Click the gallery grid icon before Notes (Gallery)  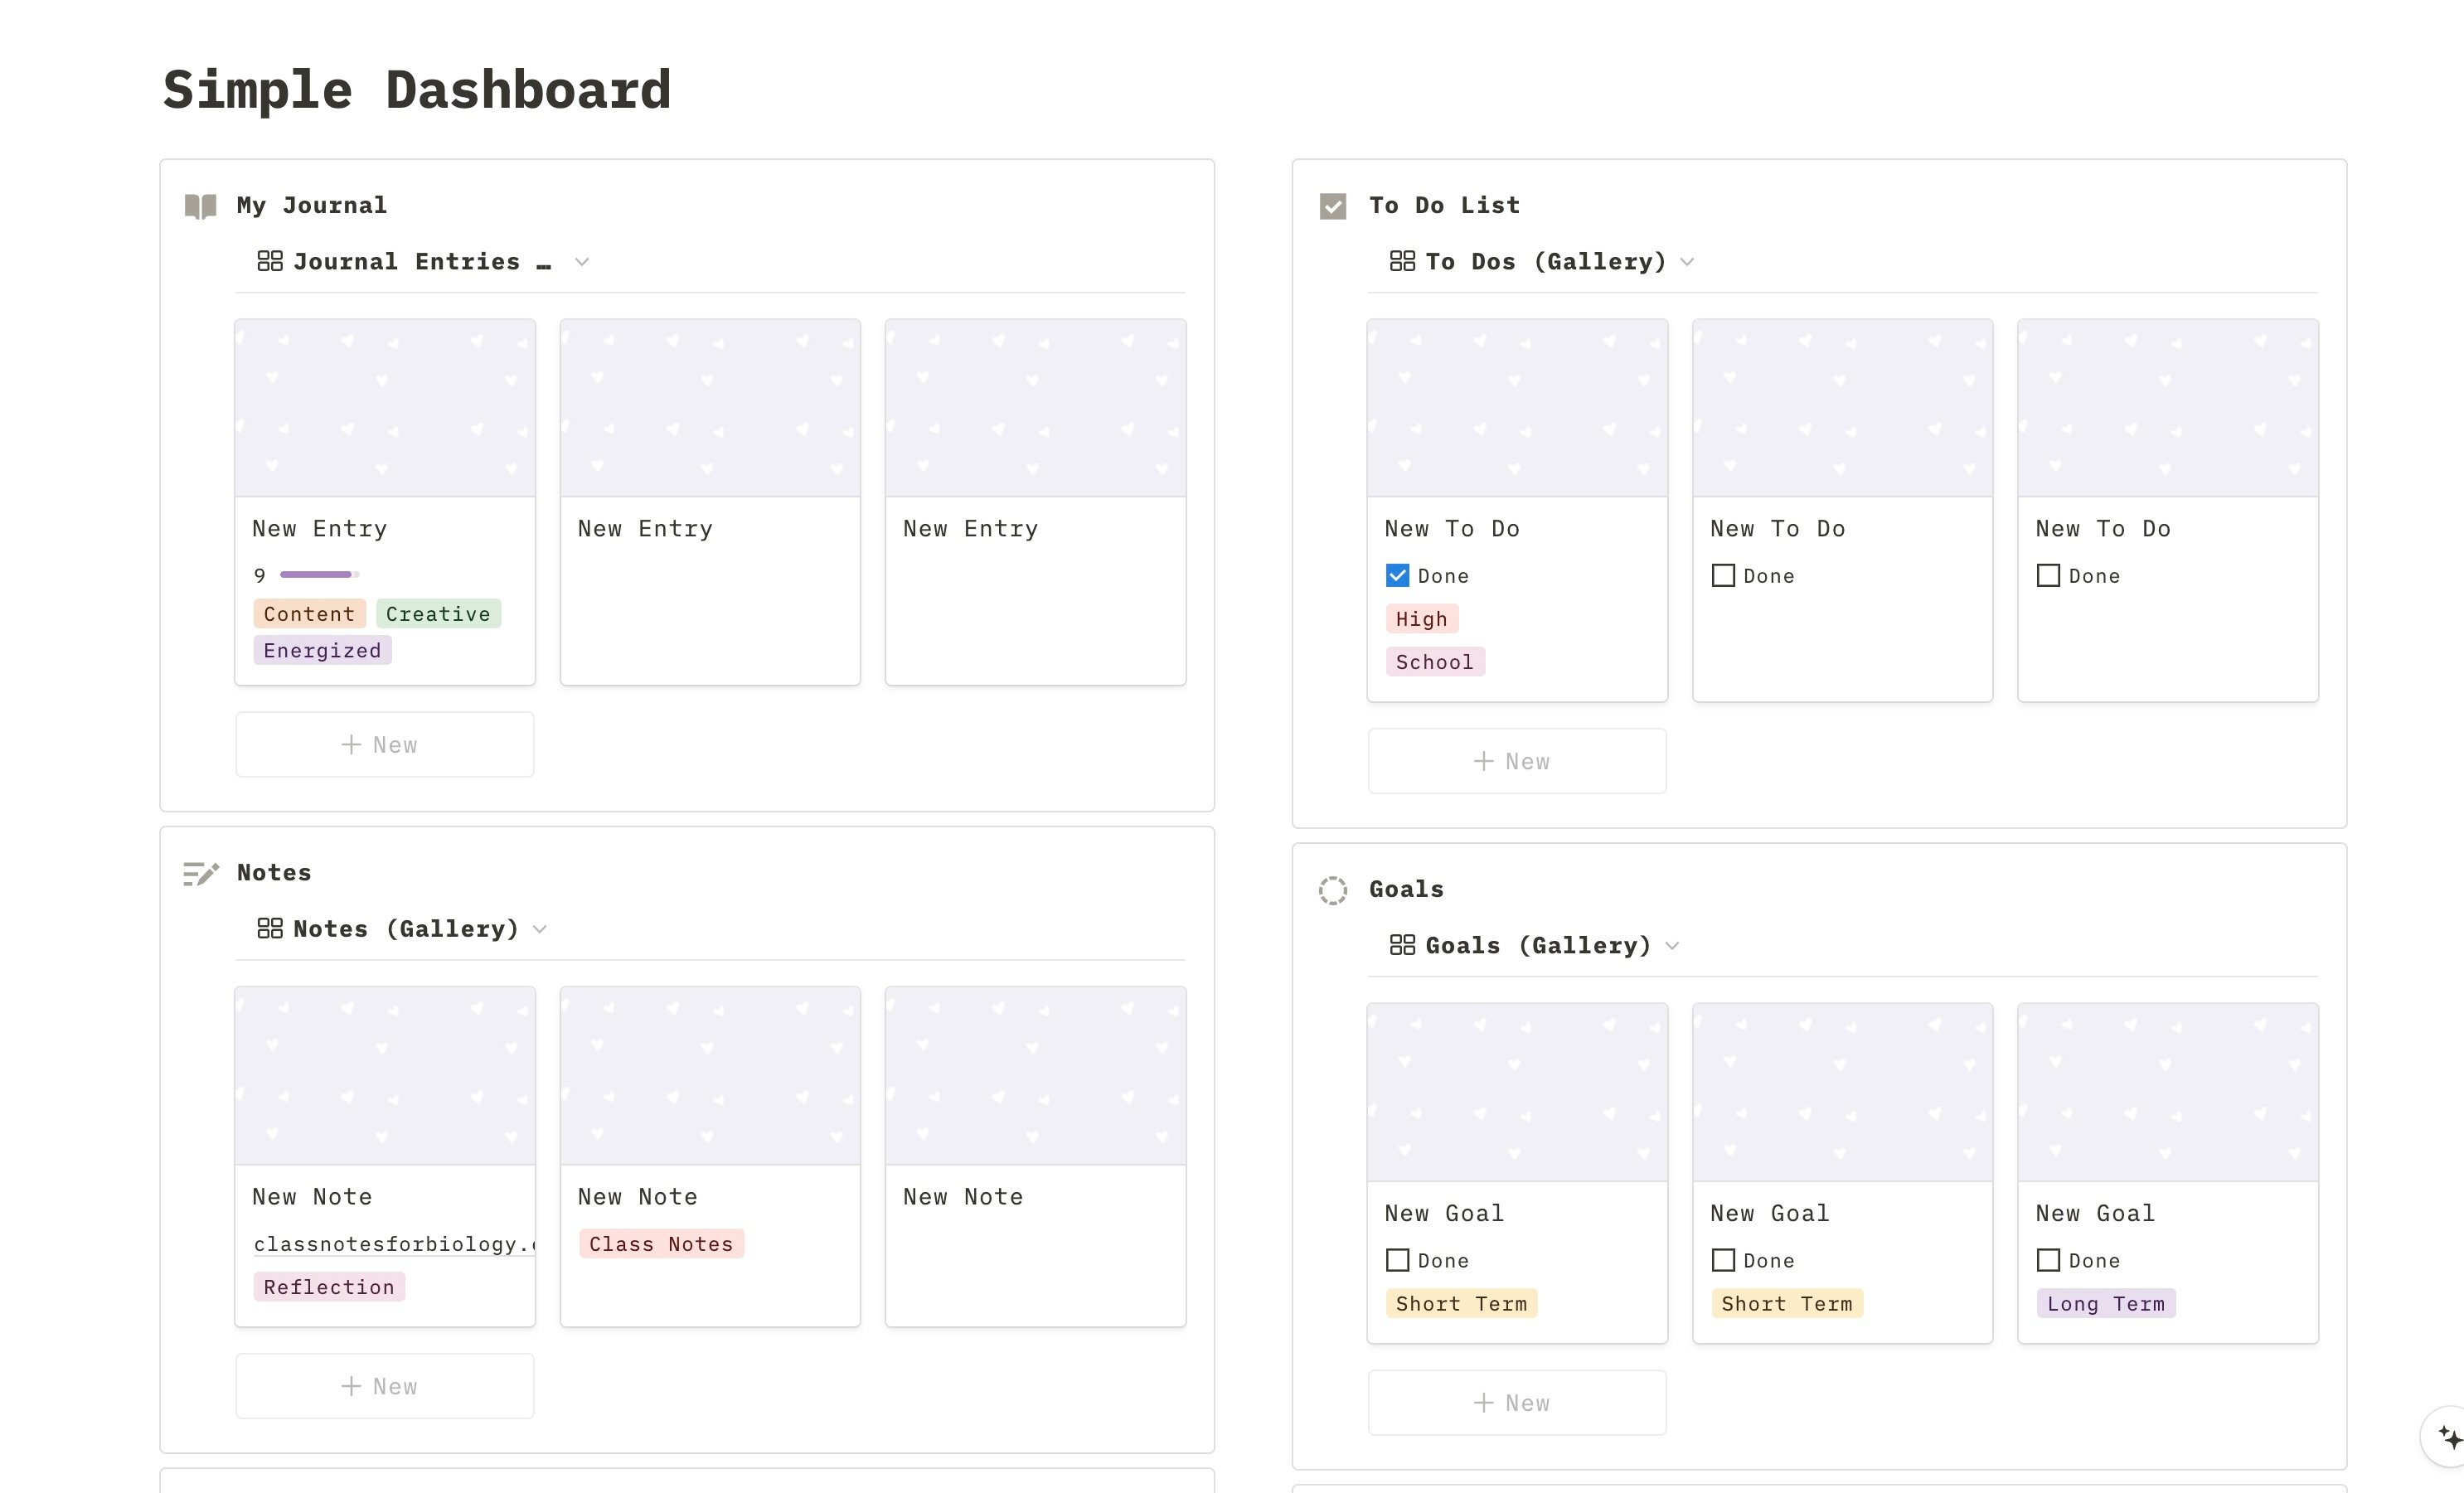point(269,928)
